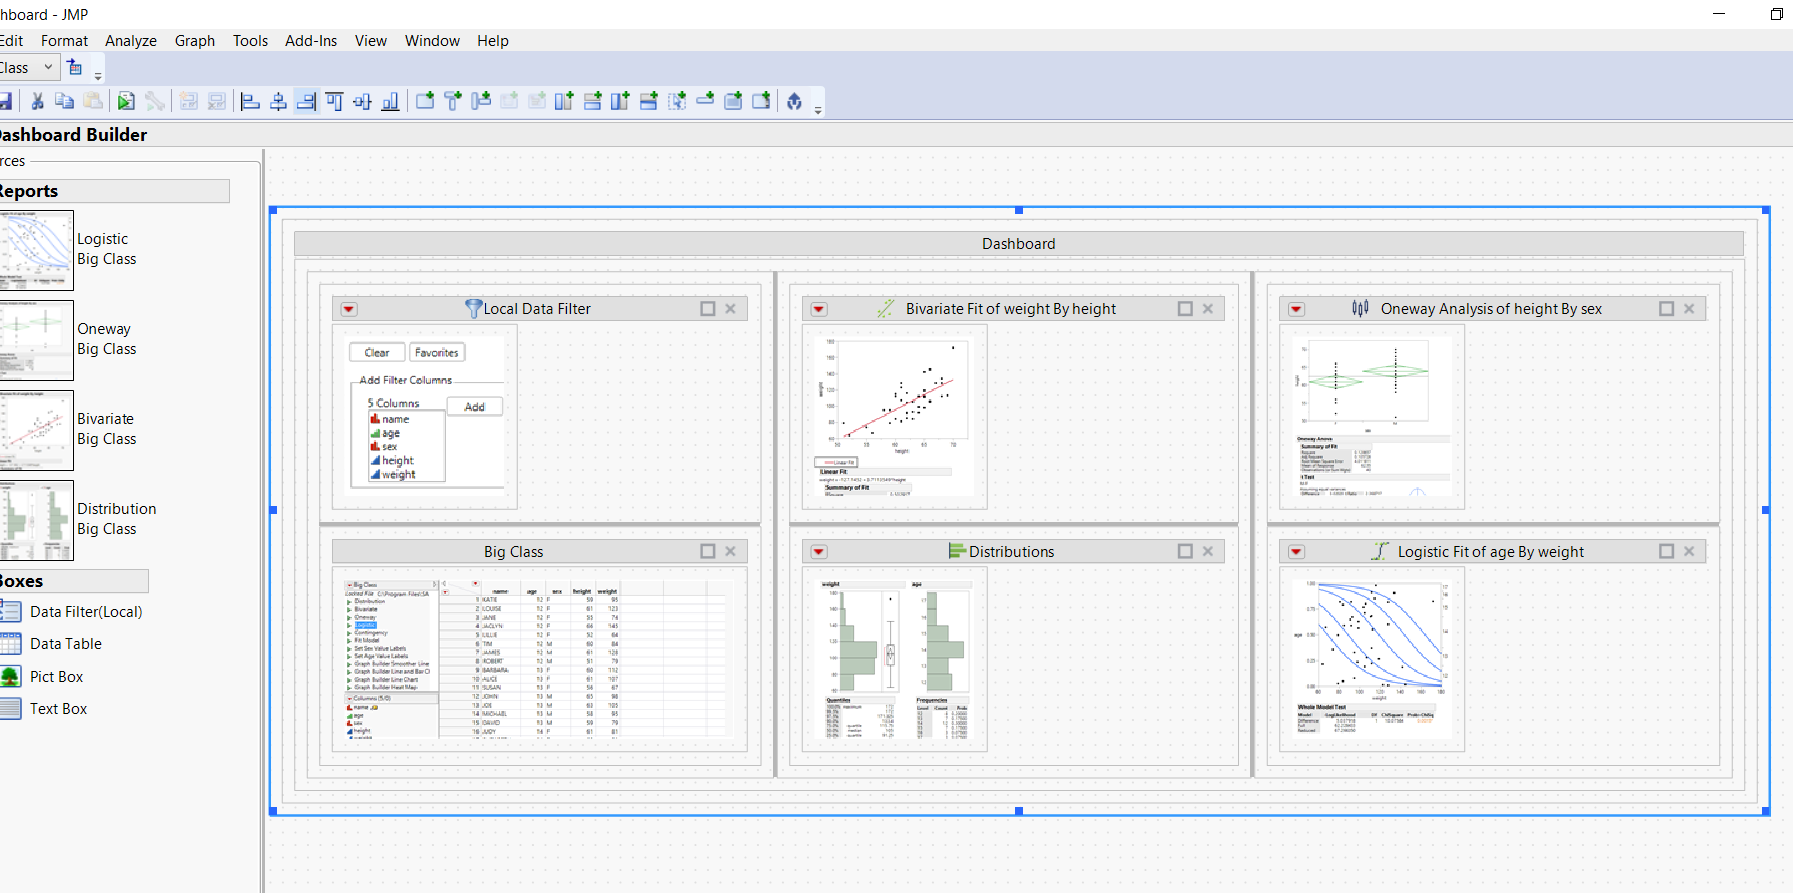Click the Copy icon in toolbar
This screenshot has height=893, width=1793.
click(64, 101)
